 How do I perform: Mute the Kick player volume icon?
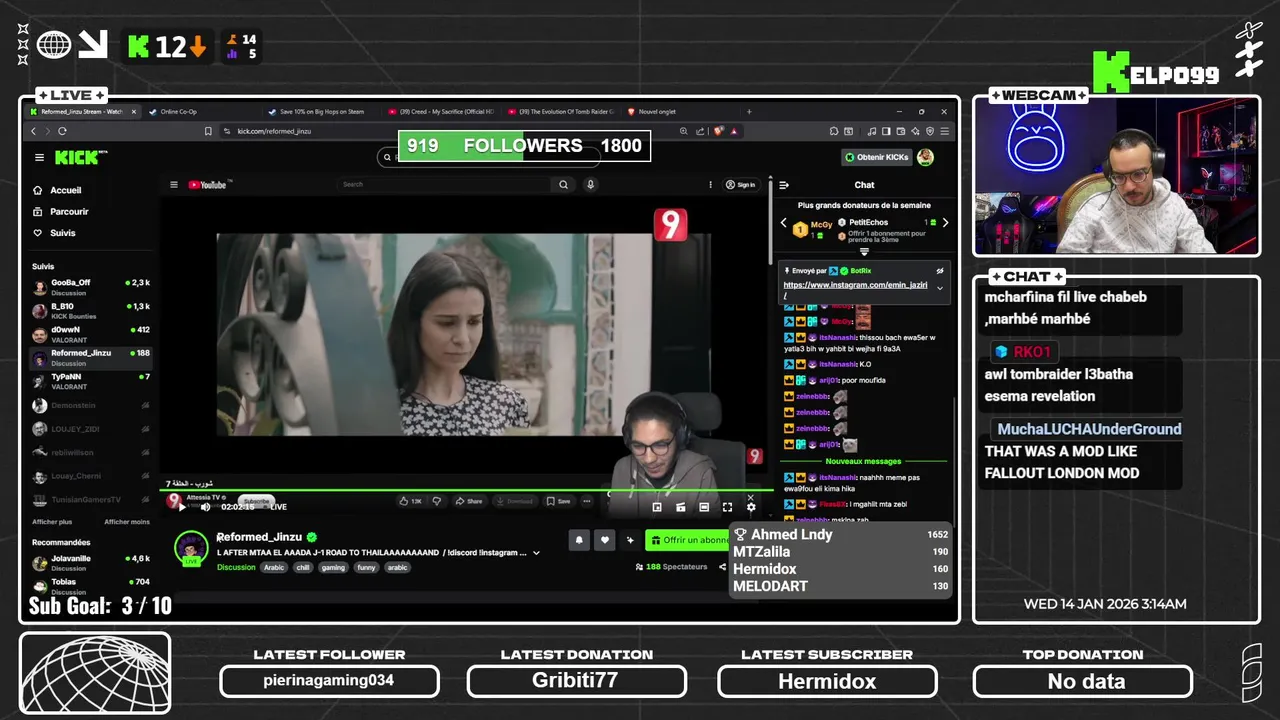pos(205,507)
